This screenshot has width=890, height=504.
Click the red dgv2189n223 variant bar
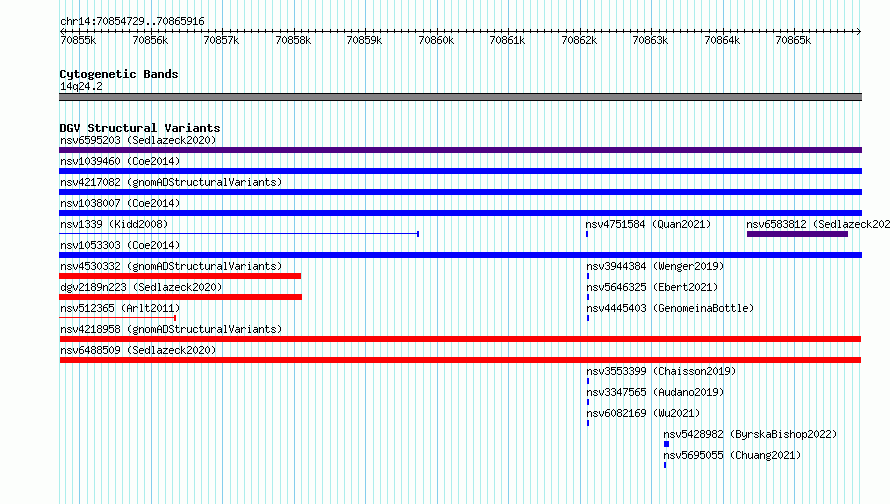[180, 297]
